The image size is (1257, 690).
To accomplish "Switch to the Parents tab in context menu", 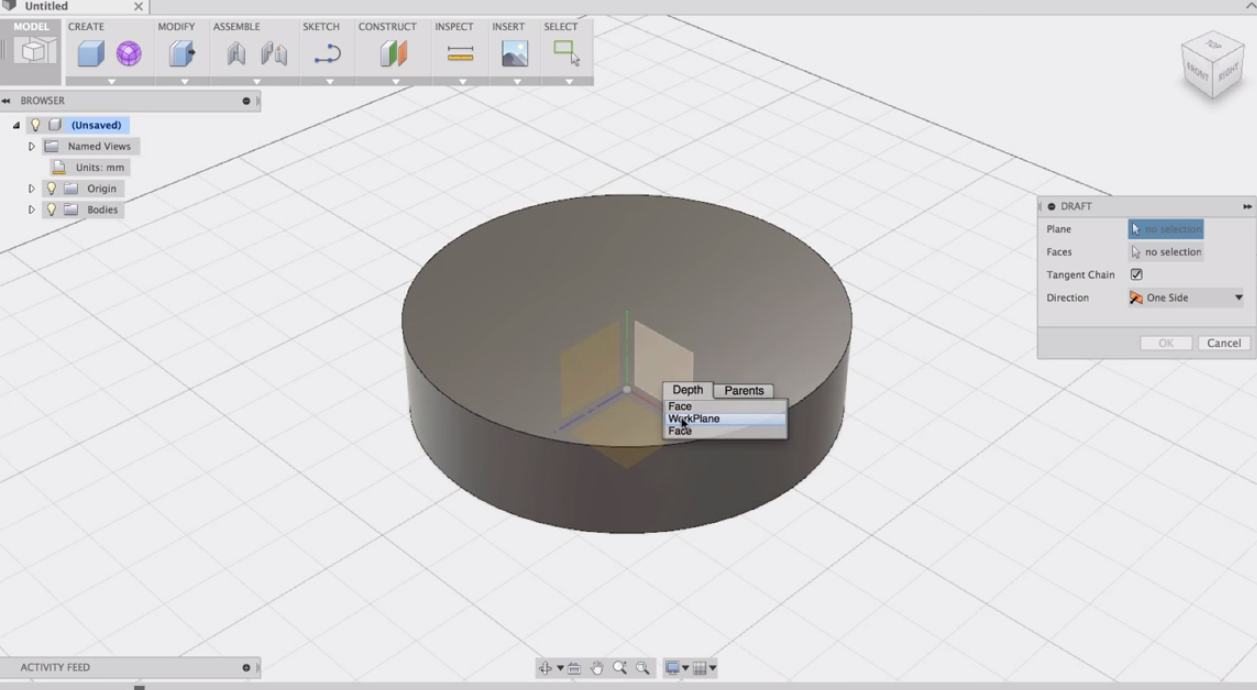I will click(x=744, y=390).
